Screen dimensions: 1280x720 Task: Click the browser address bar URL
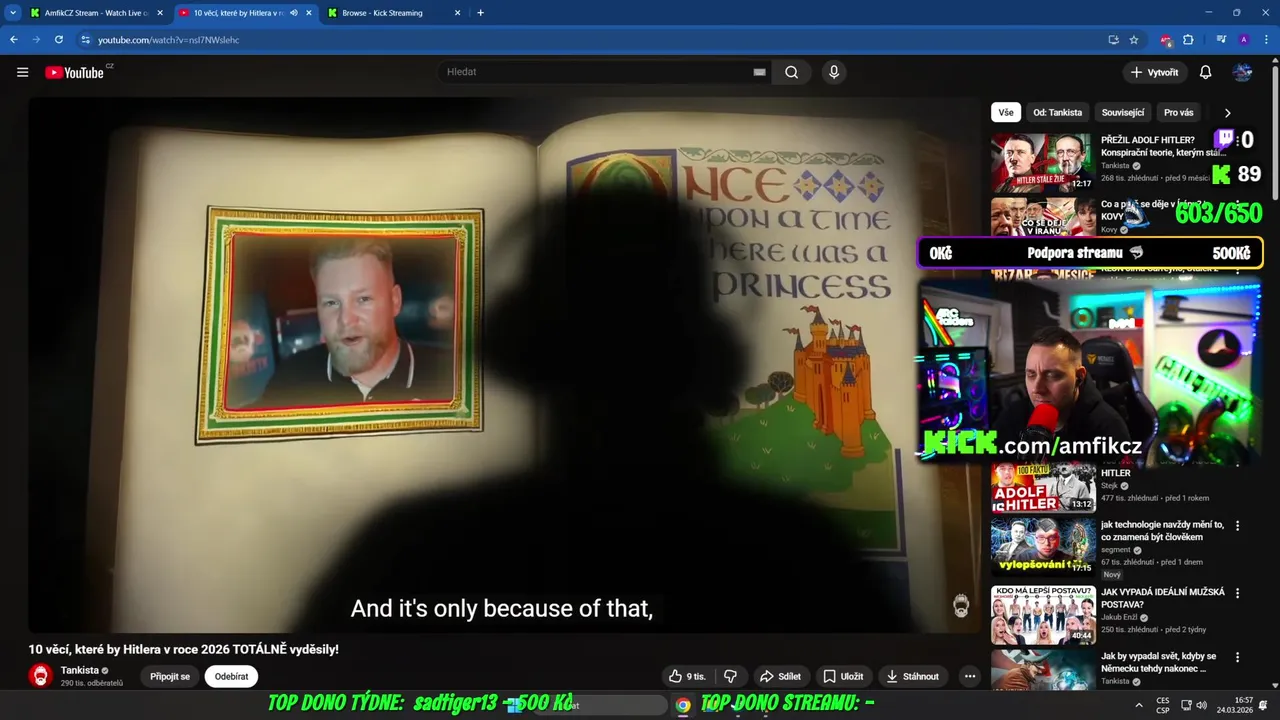168,40
